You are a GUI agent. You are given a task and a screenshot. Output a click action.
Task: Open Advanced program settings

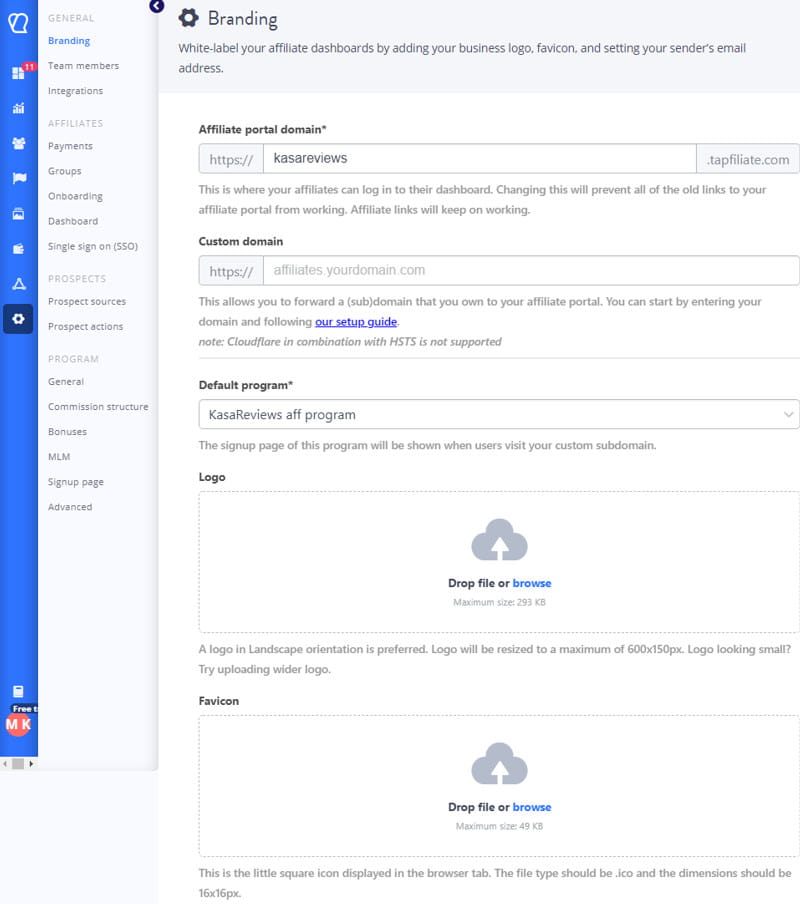pos(70,507)
